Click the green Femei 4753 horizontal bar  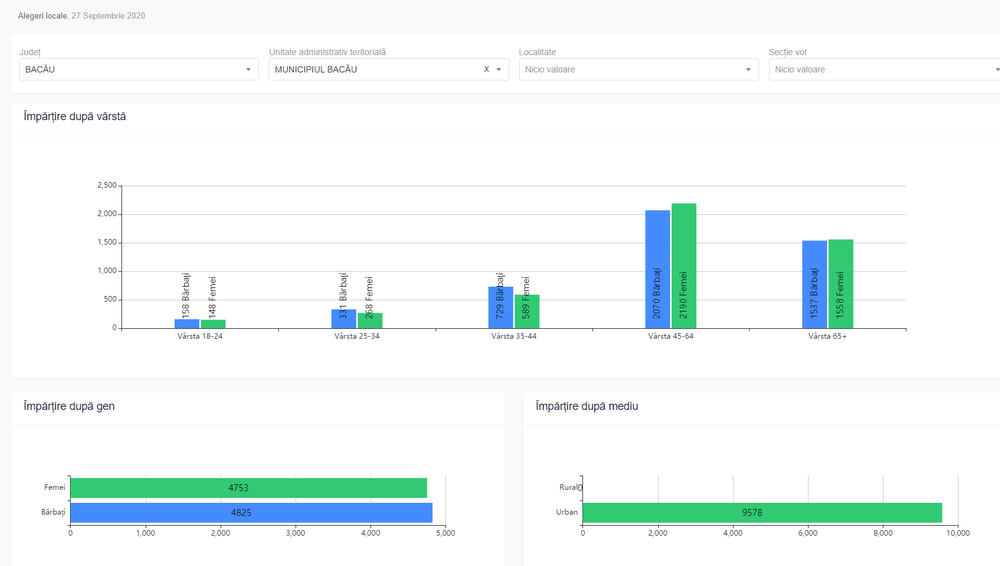[x=248, y=488]
